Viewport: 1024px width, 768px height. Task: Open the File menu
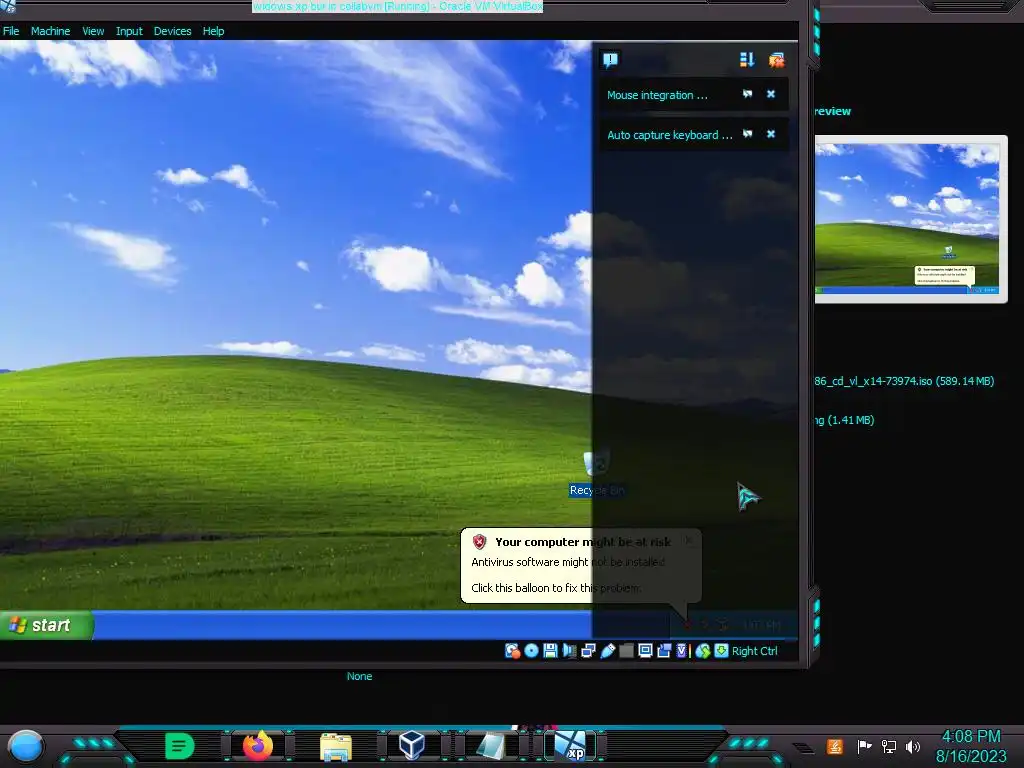(10, 31)
